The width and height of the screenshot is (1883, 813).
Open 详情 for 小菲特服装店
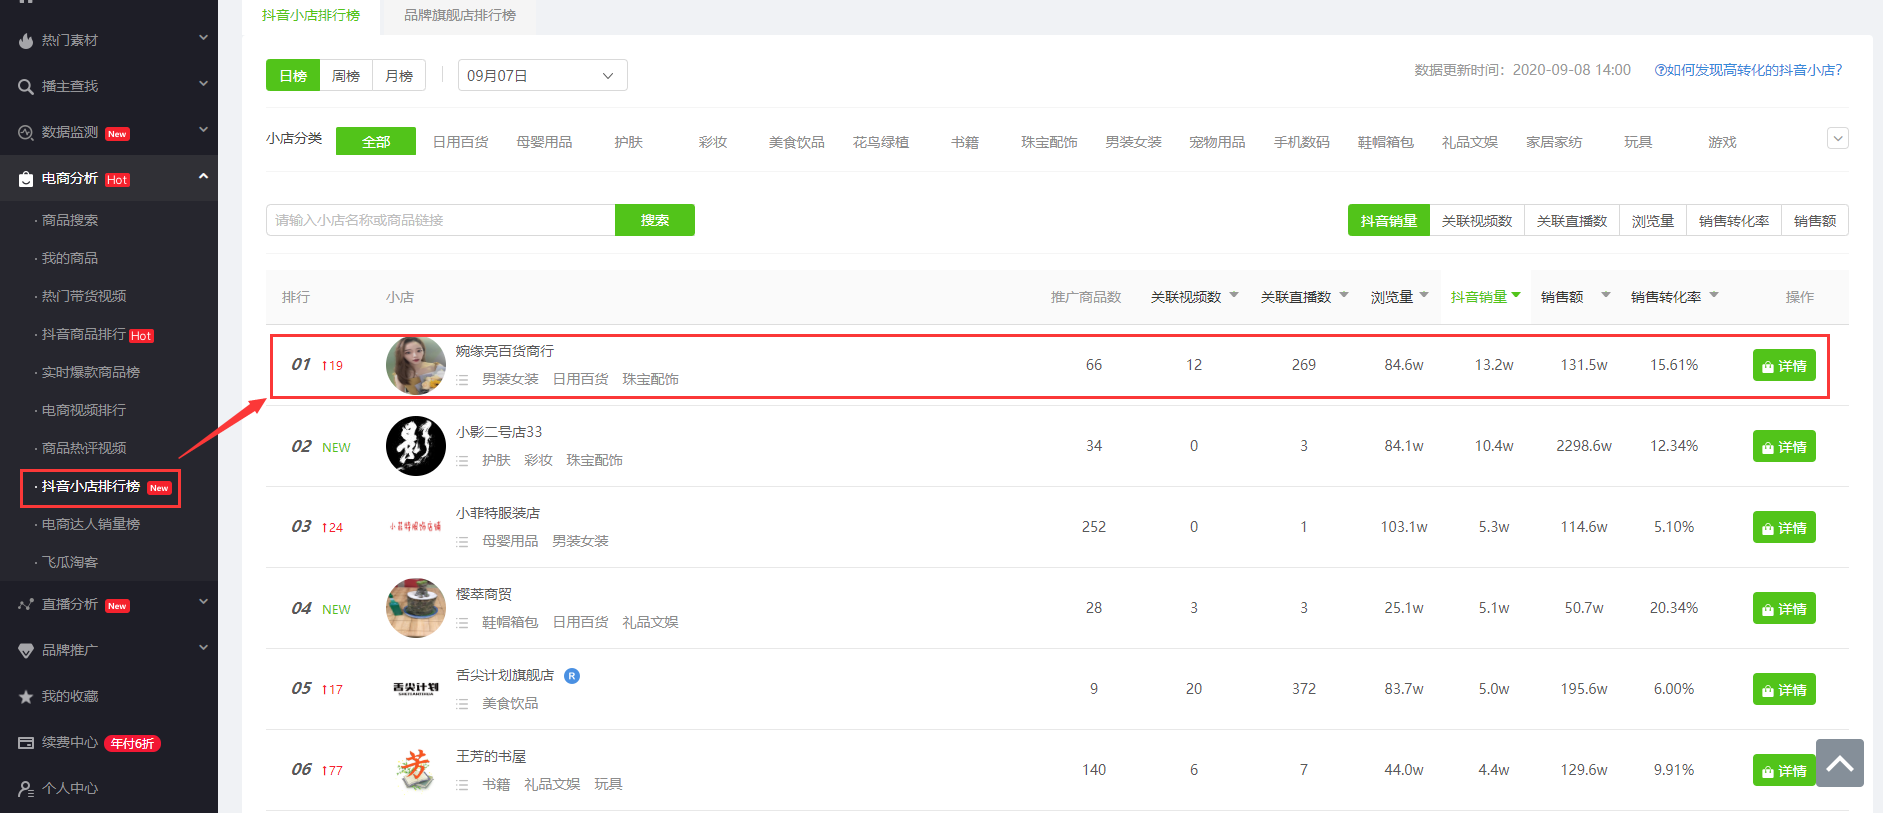pyautogui.click(x=1784, y=528)
